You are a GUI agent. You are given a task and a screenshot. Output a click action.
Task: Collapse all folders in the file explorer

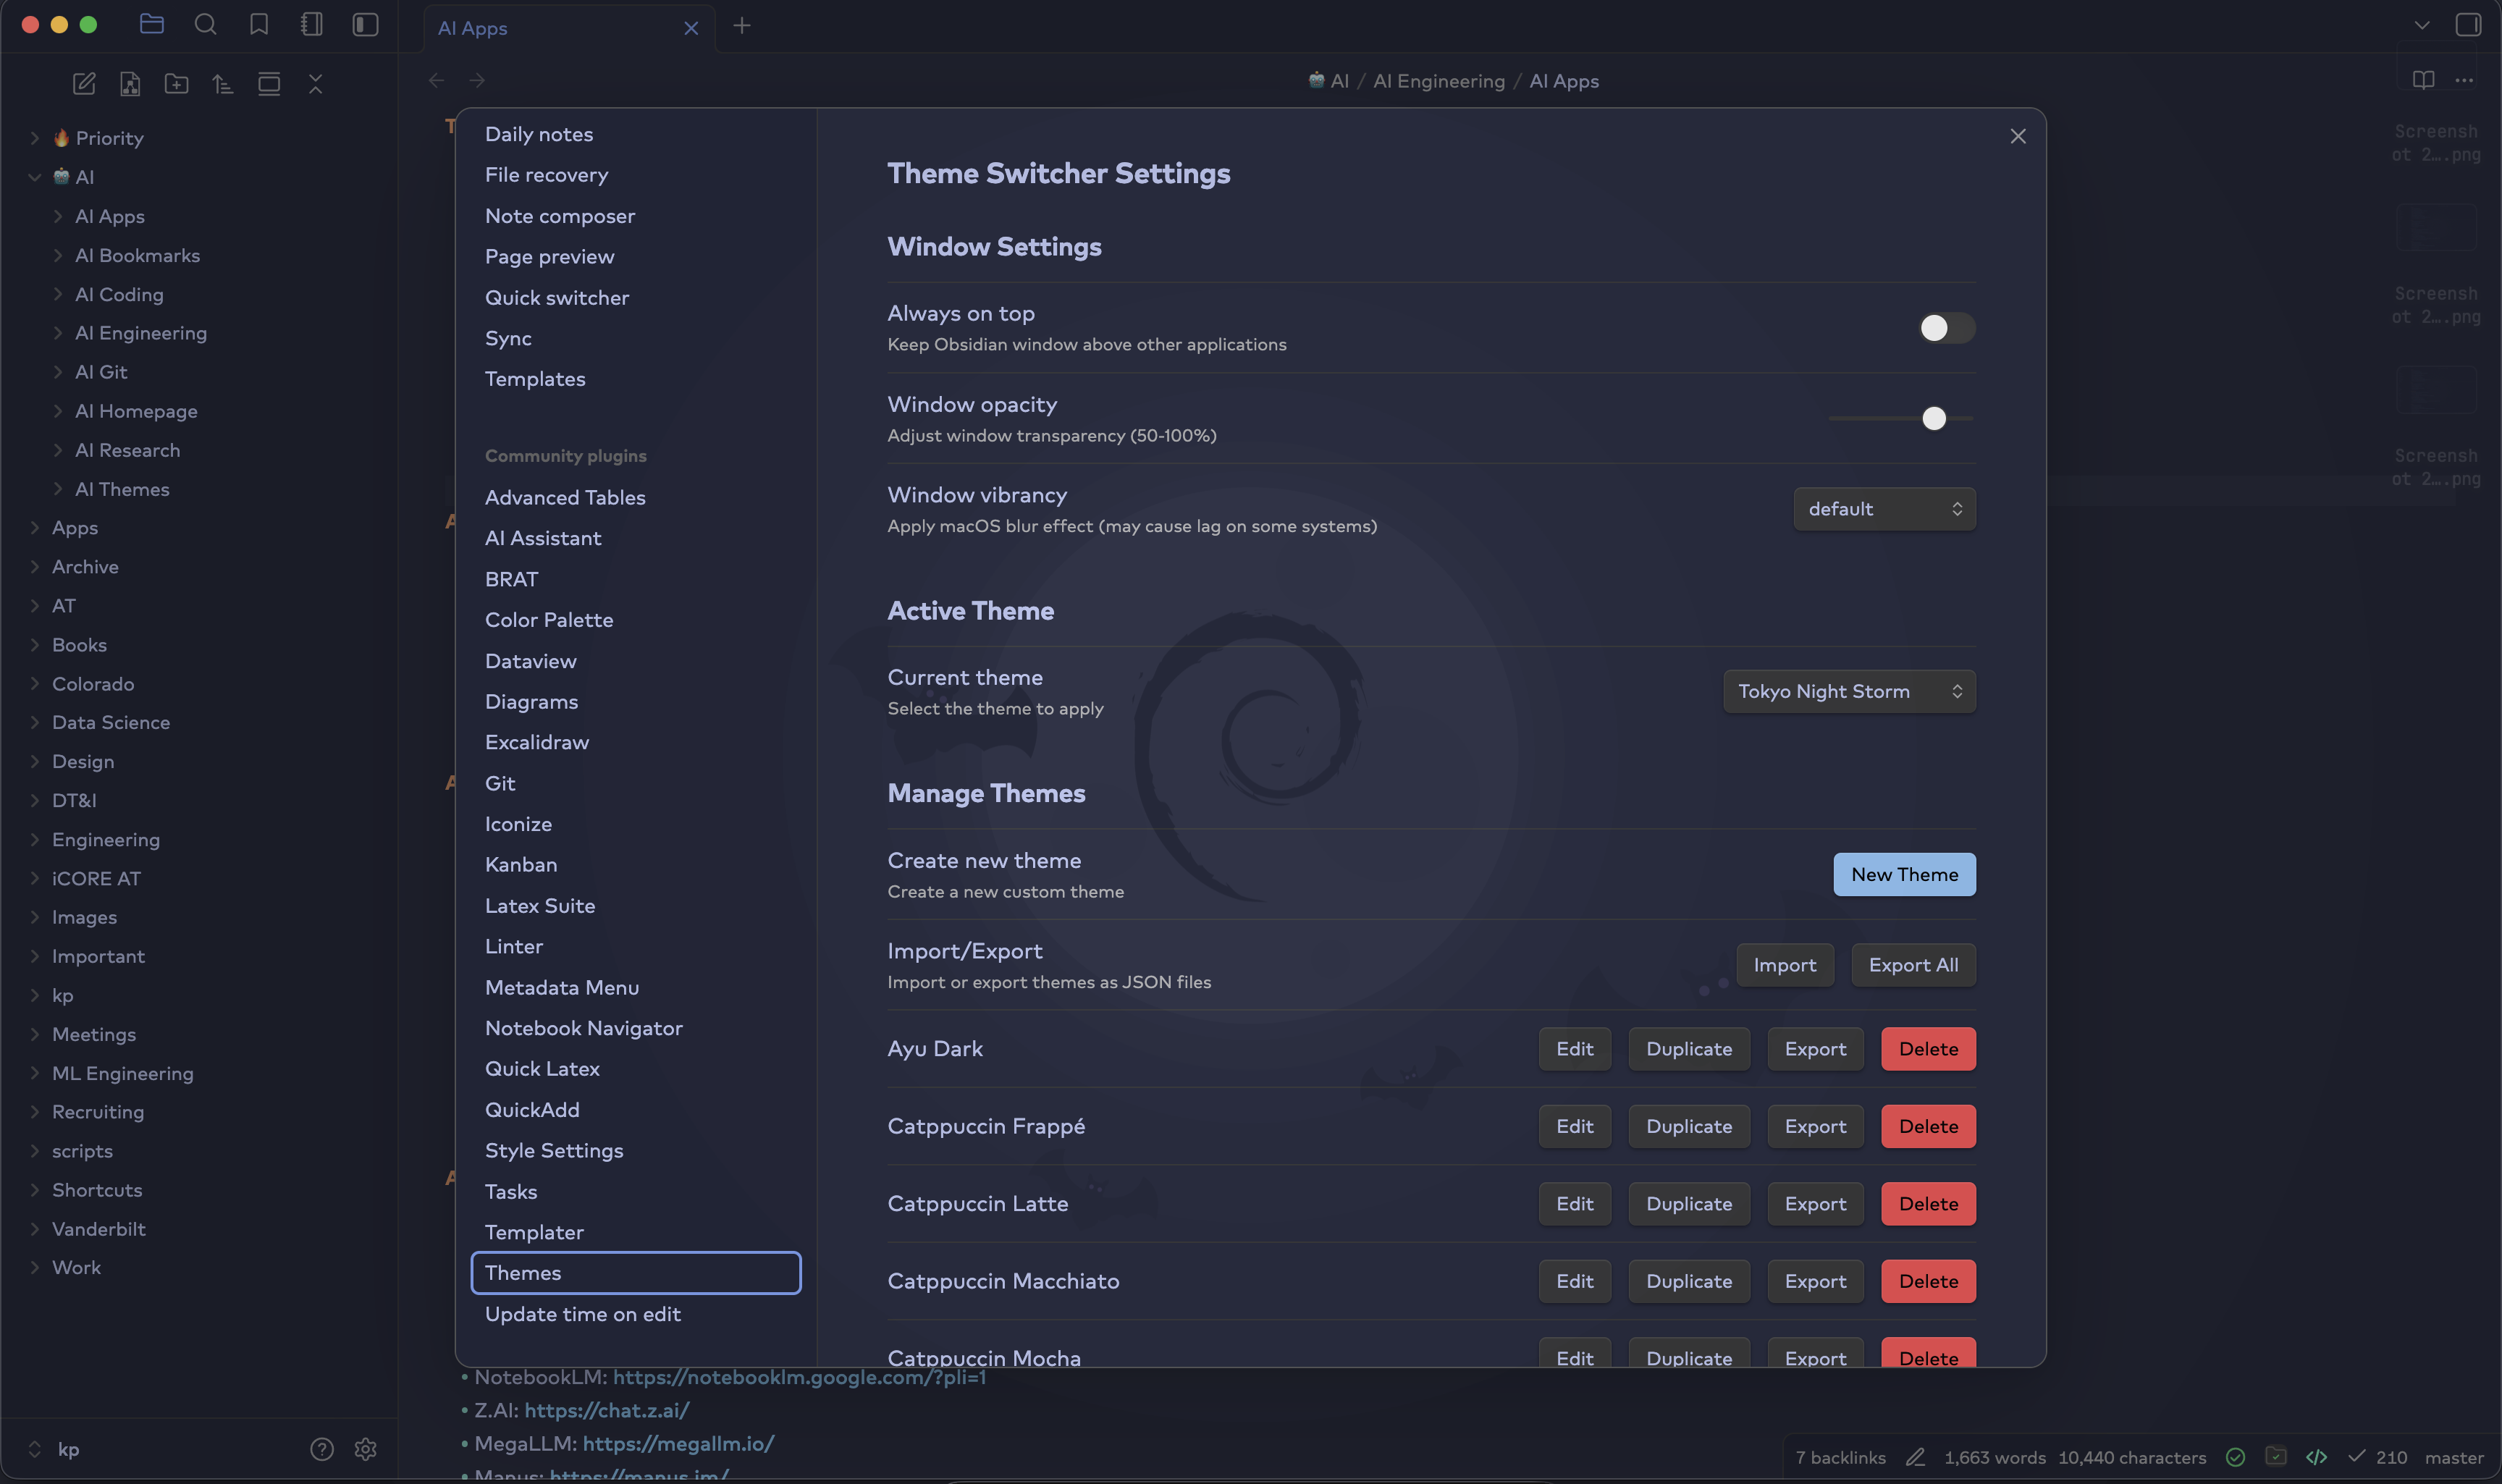coord(315,84)
